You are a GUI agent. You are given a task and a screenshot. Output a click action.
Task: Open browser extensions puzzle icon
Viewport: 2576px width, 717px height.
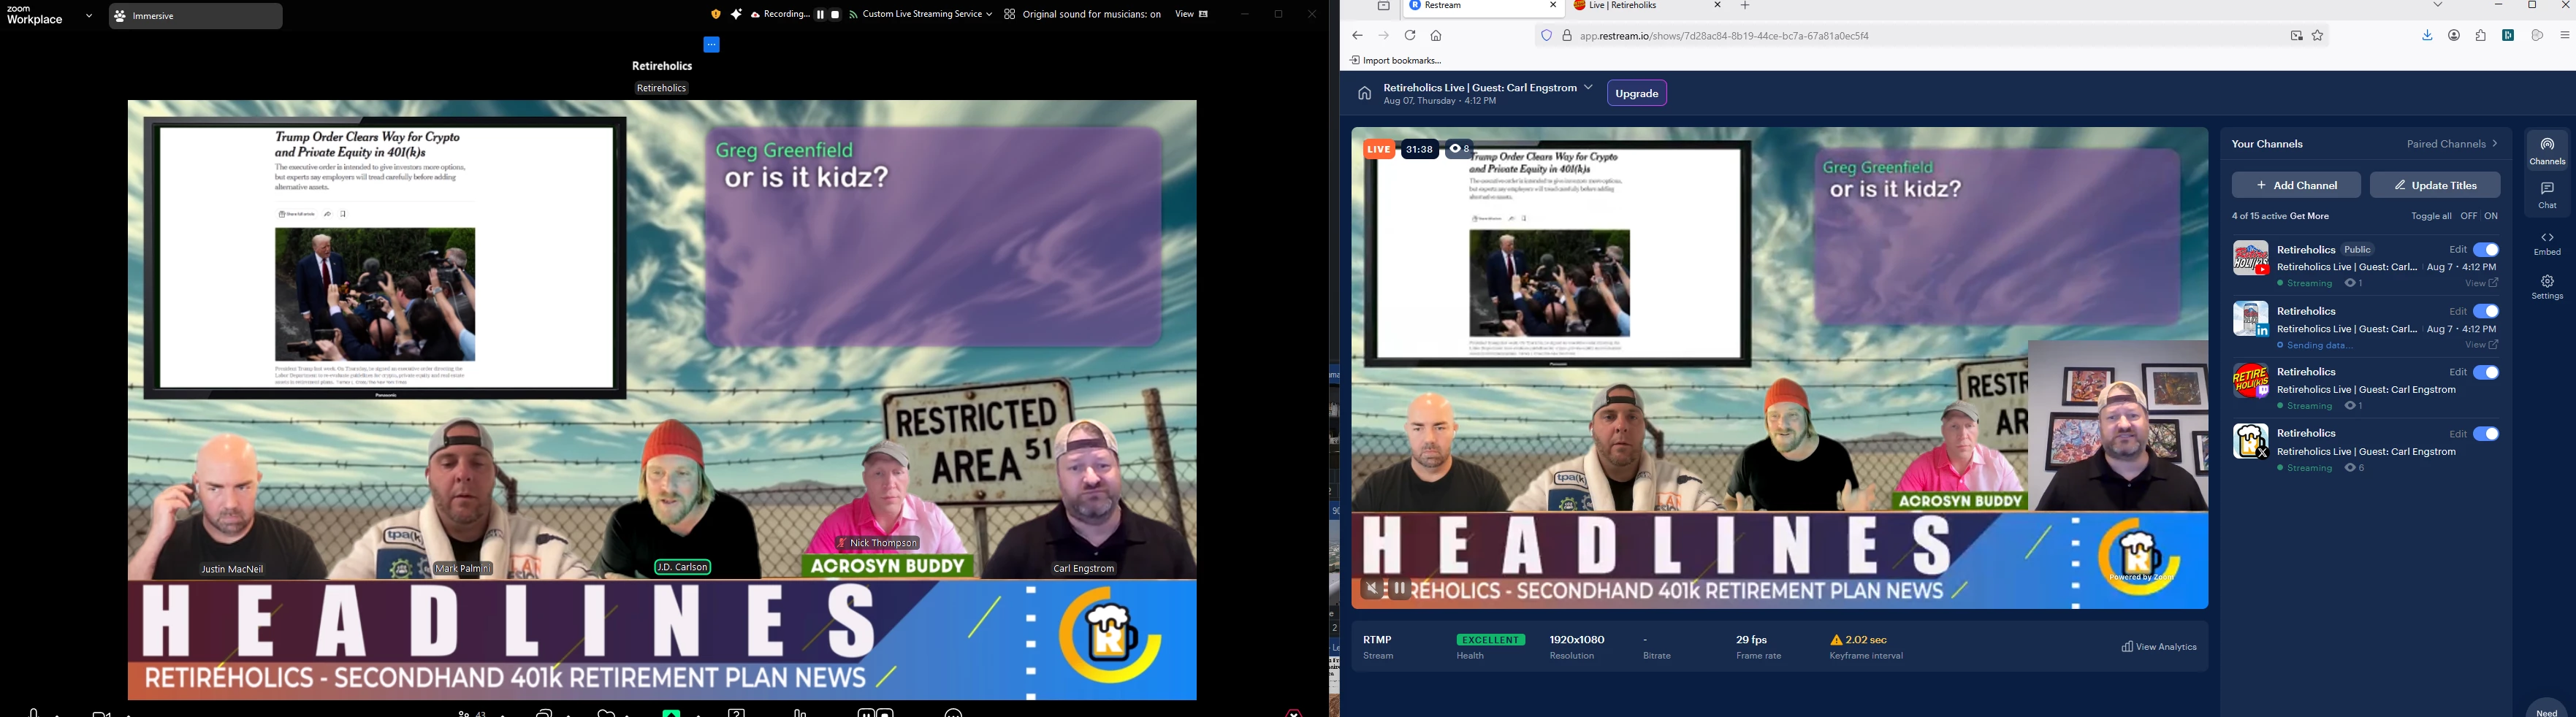coord(2481,36)
